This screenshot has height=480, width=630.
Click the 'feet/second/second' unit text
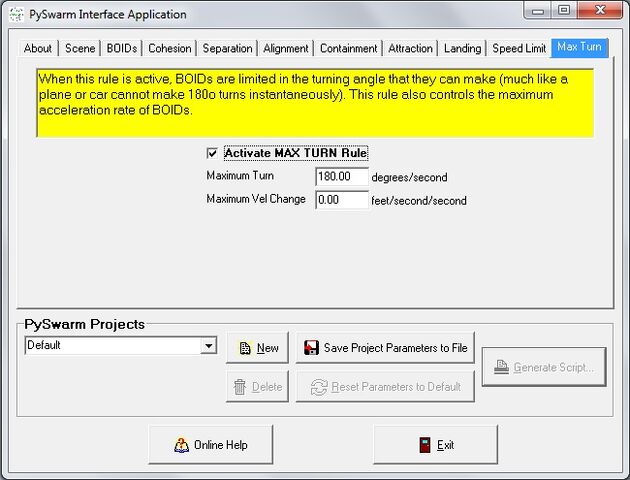[419, 200]
